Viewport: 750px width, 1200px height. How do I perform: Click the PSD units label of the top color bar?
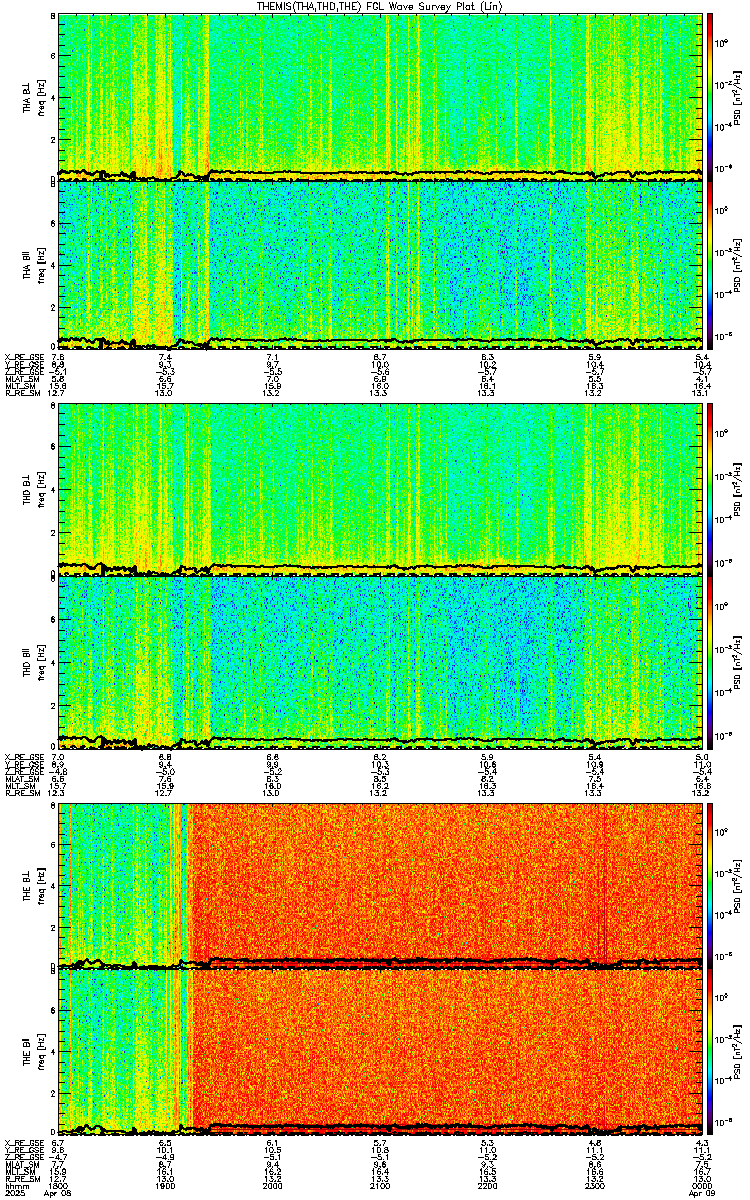pyautogui.click(x=738, y=97)
